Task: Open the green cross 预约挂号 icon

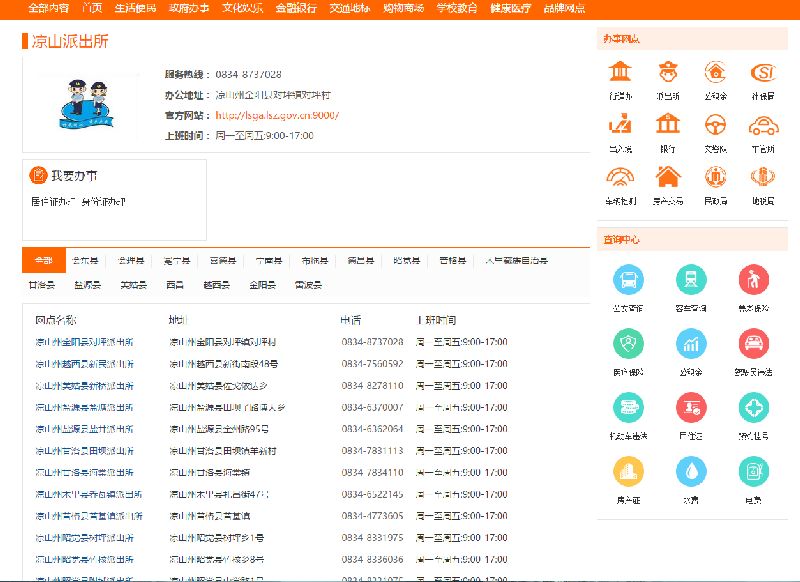Action: pyautogui.click(x=754, y=408)
